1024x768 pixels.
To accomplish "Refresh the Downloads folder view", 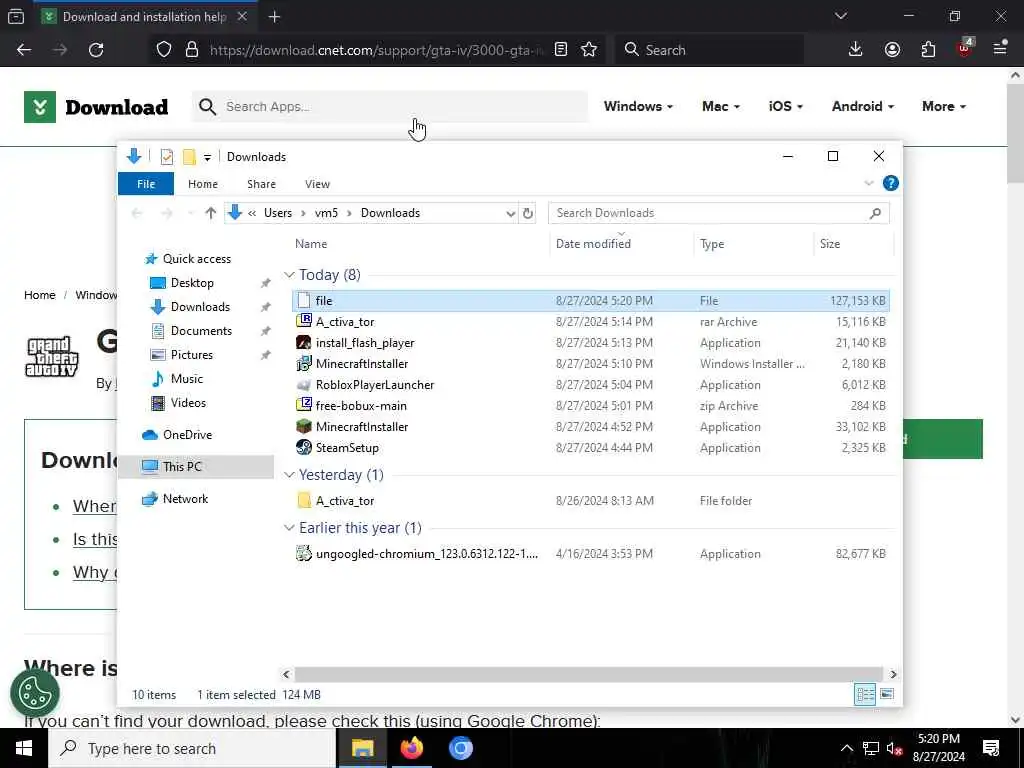I will point(528,214).
